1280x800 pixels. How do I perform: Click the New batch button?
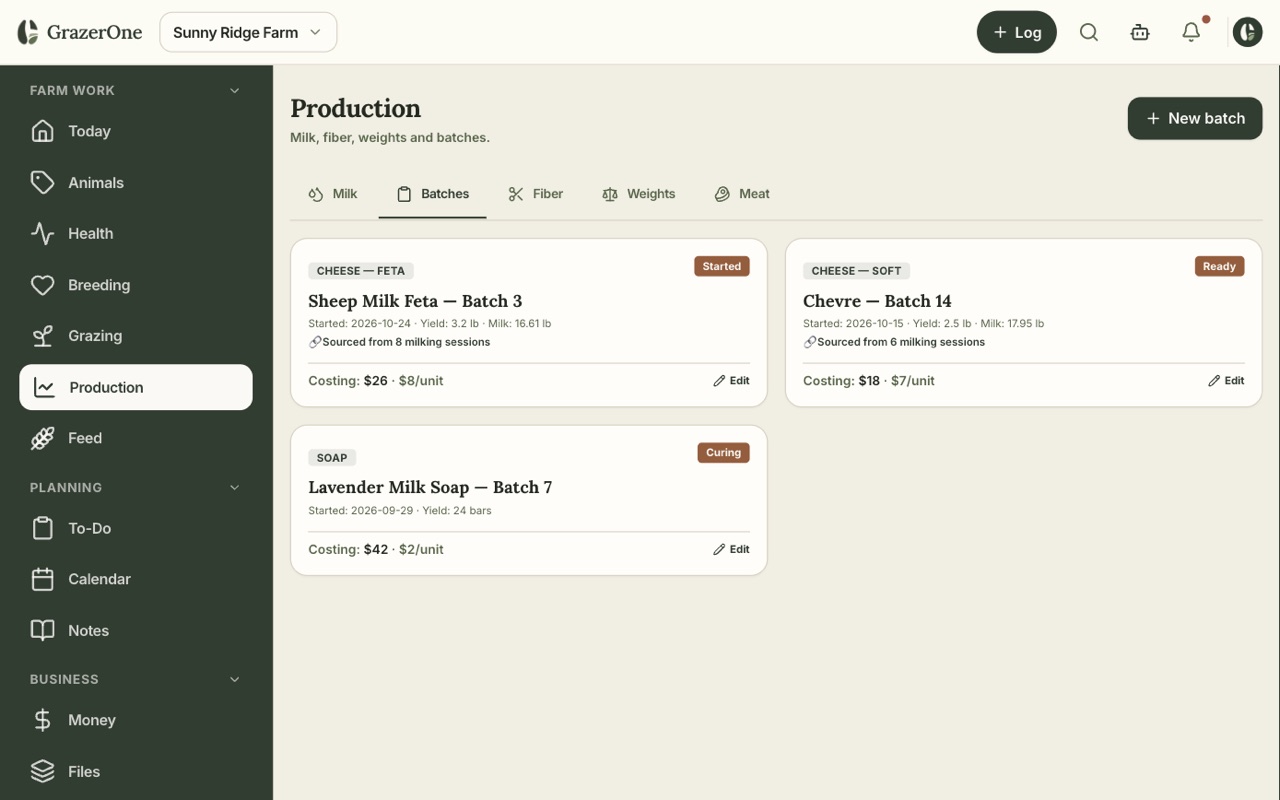[1195, 118]
